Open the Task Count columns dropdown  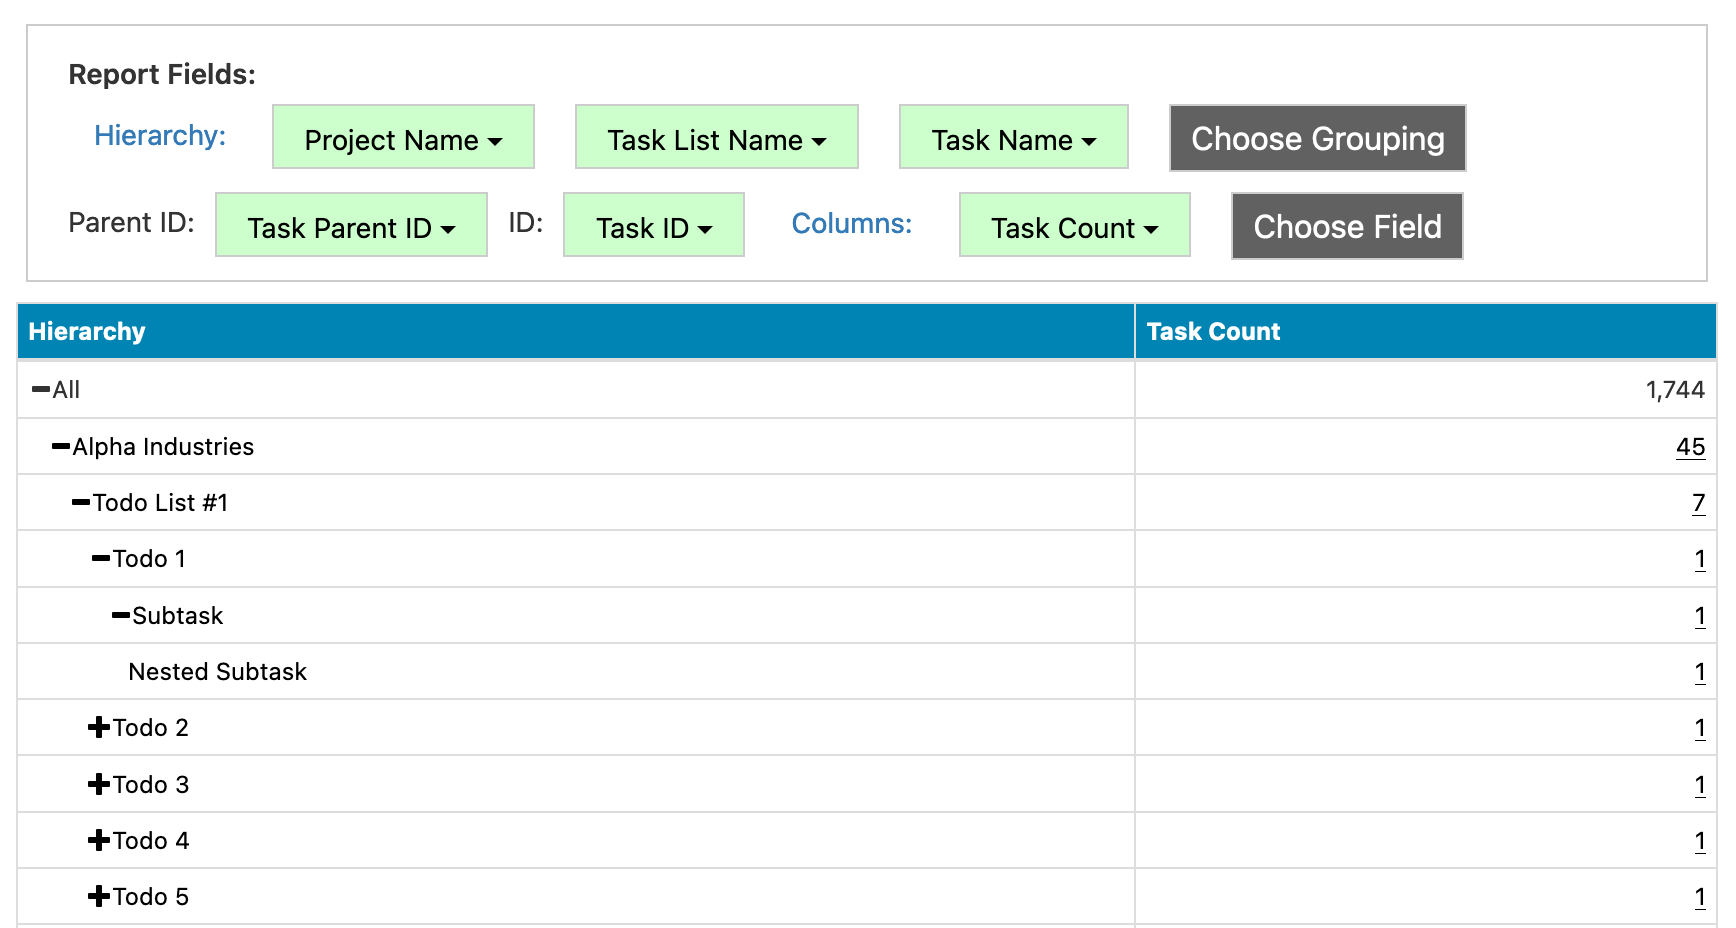tap(1074, 227)
